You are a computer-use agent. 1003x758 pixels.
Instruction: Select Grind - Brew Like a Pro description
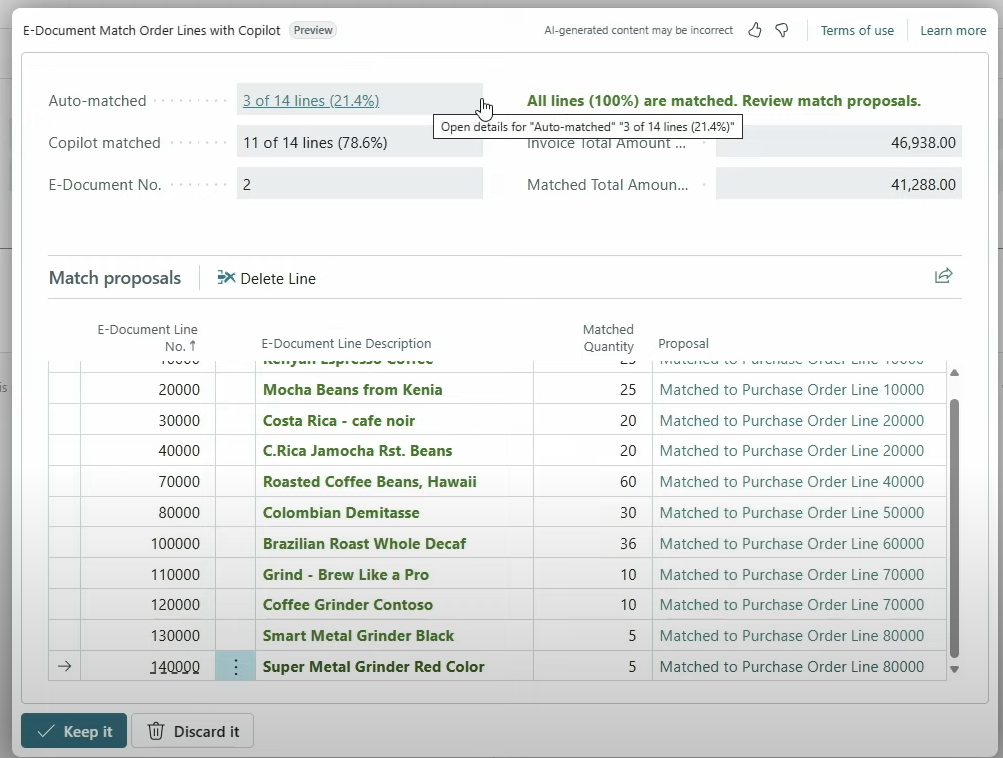coord(345,574)
